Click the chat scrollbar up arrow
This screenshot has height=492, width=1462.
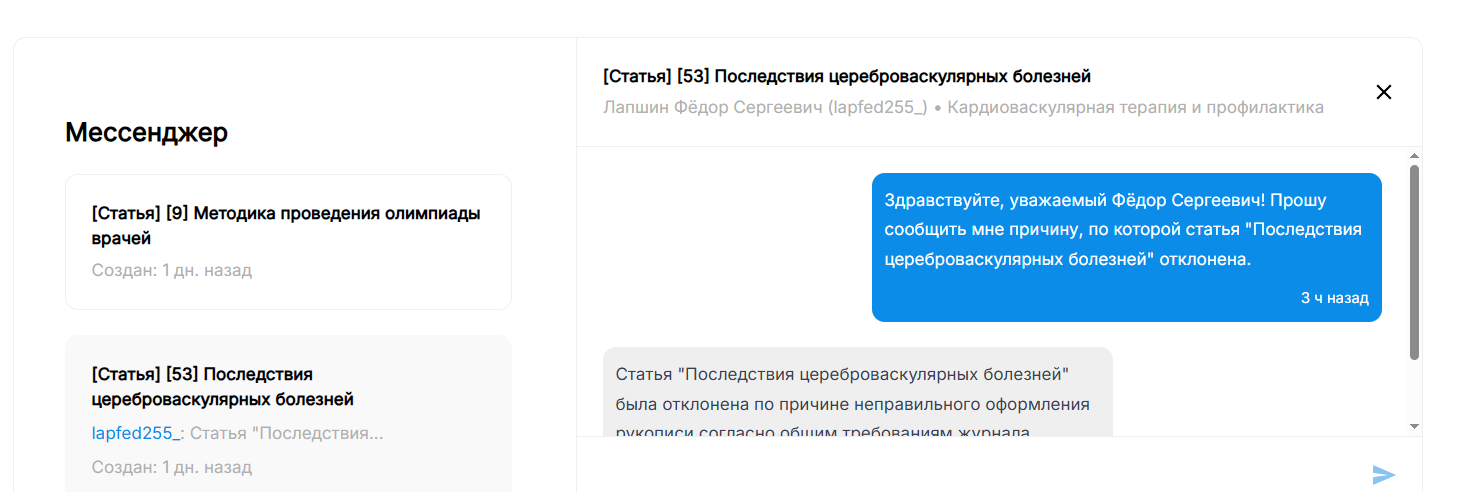tap(1414, 157)
